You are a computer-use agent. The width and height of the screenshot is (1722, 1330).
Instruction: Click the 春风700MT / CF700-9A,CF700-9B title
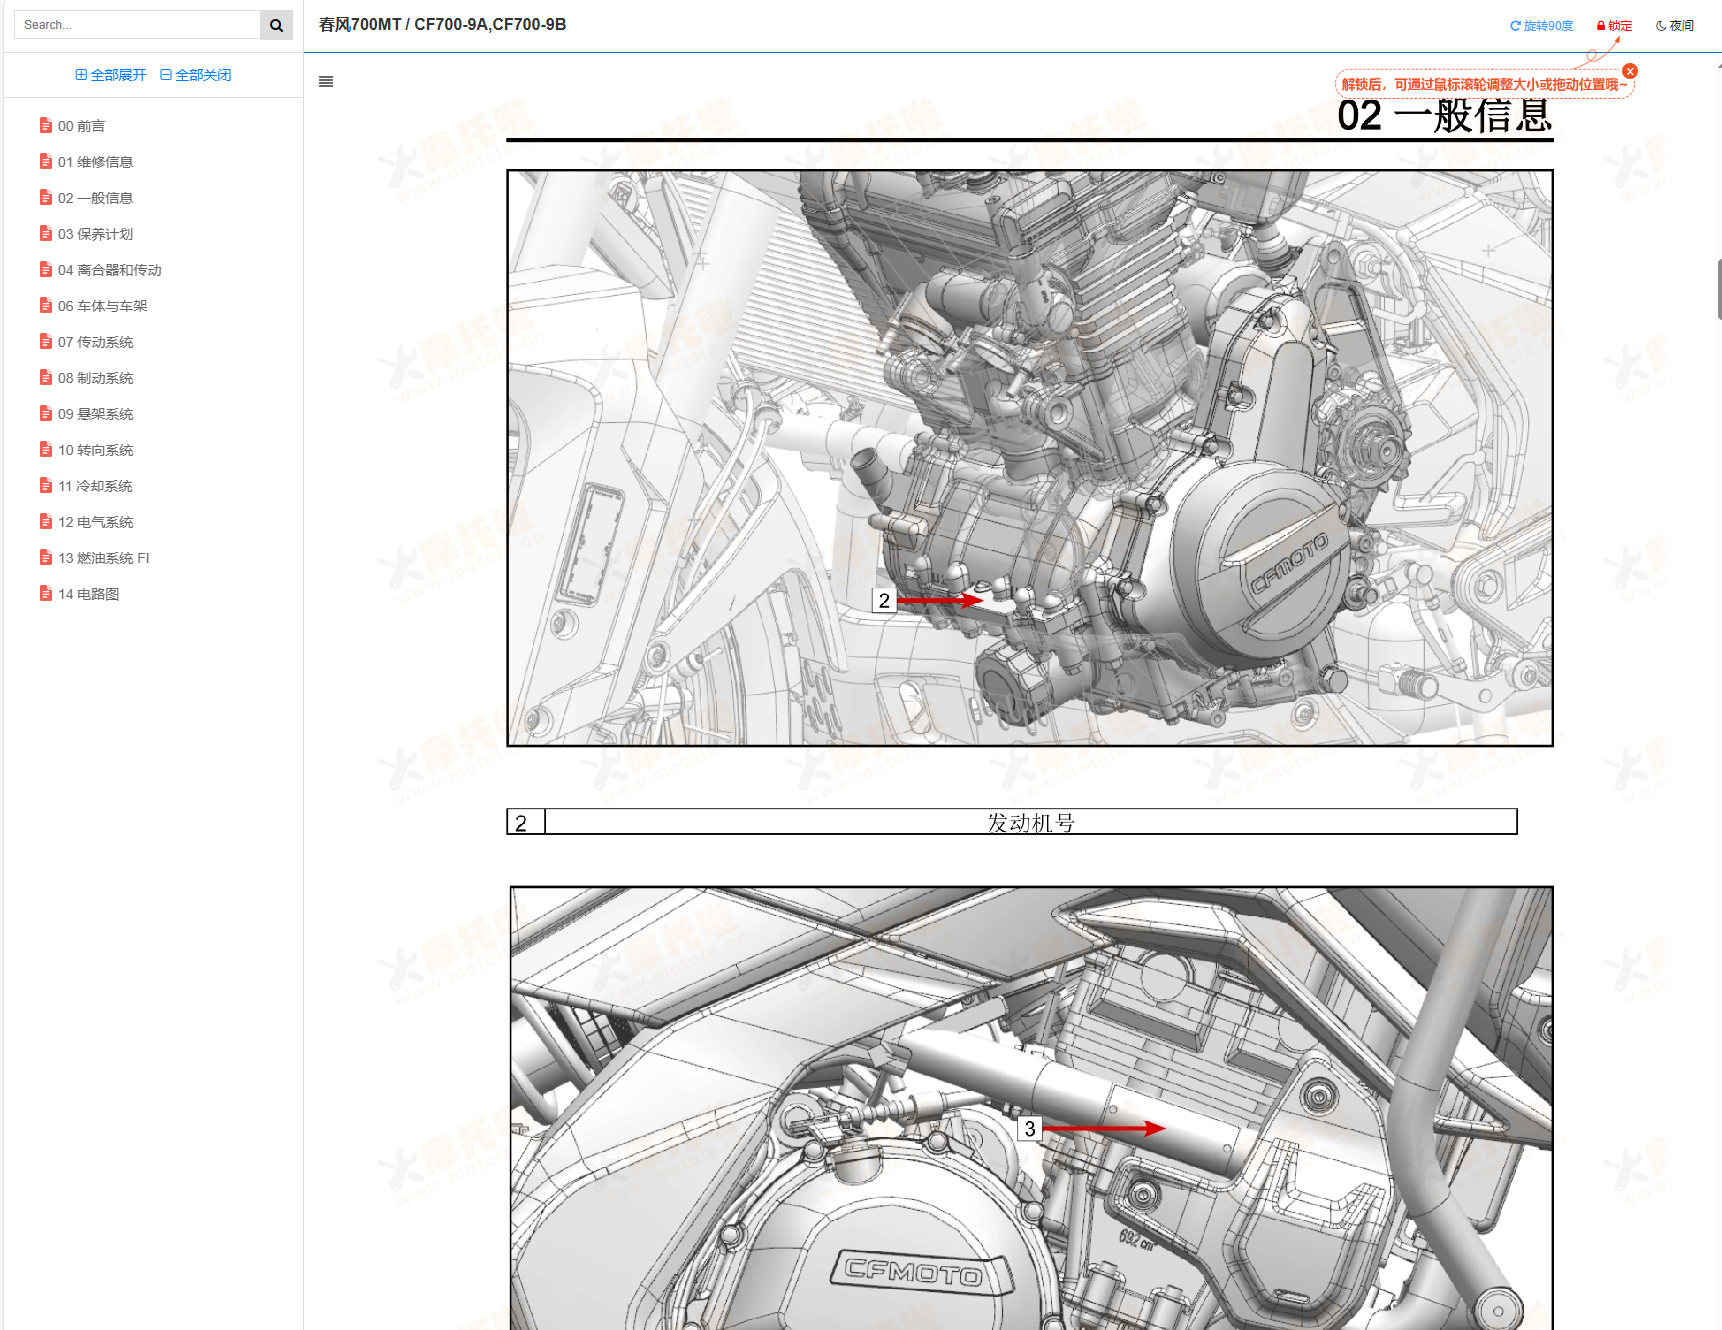click(442, 25)
